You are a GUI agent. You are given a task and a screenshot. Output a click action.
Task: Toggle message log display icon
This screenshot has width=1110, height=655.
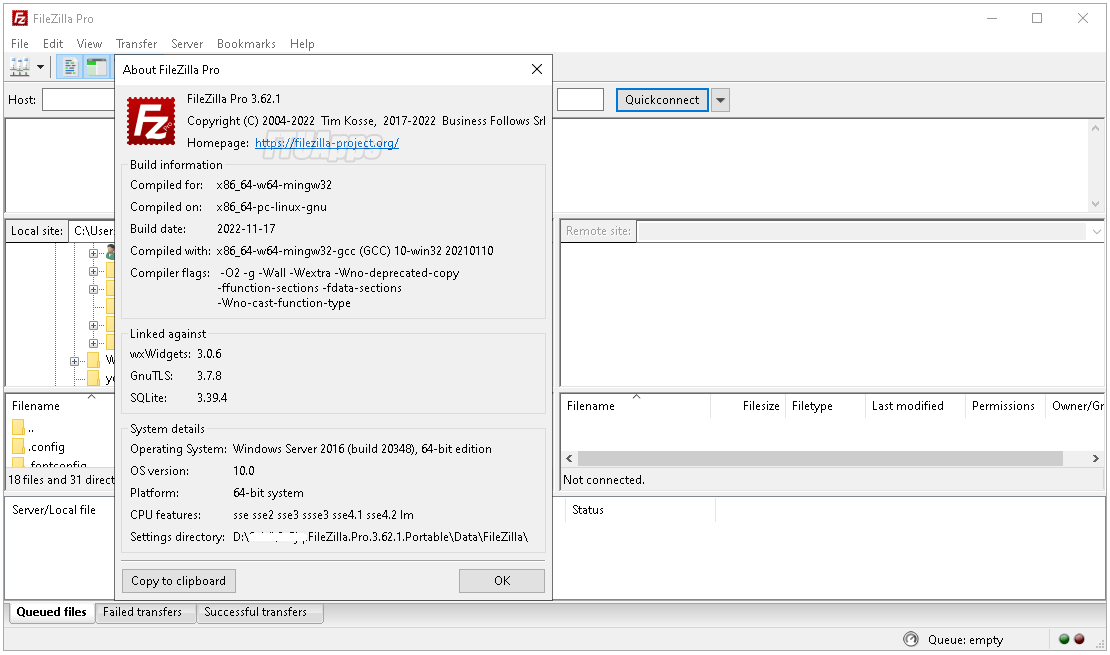[x=70, y=68]
